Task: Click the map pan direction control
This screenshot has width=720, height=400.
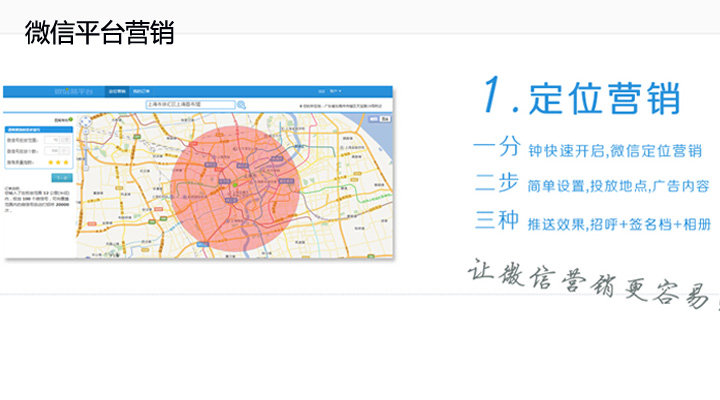Action: pos(85,121)
